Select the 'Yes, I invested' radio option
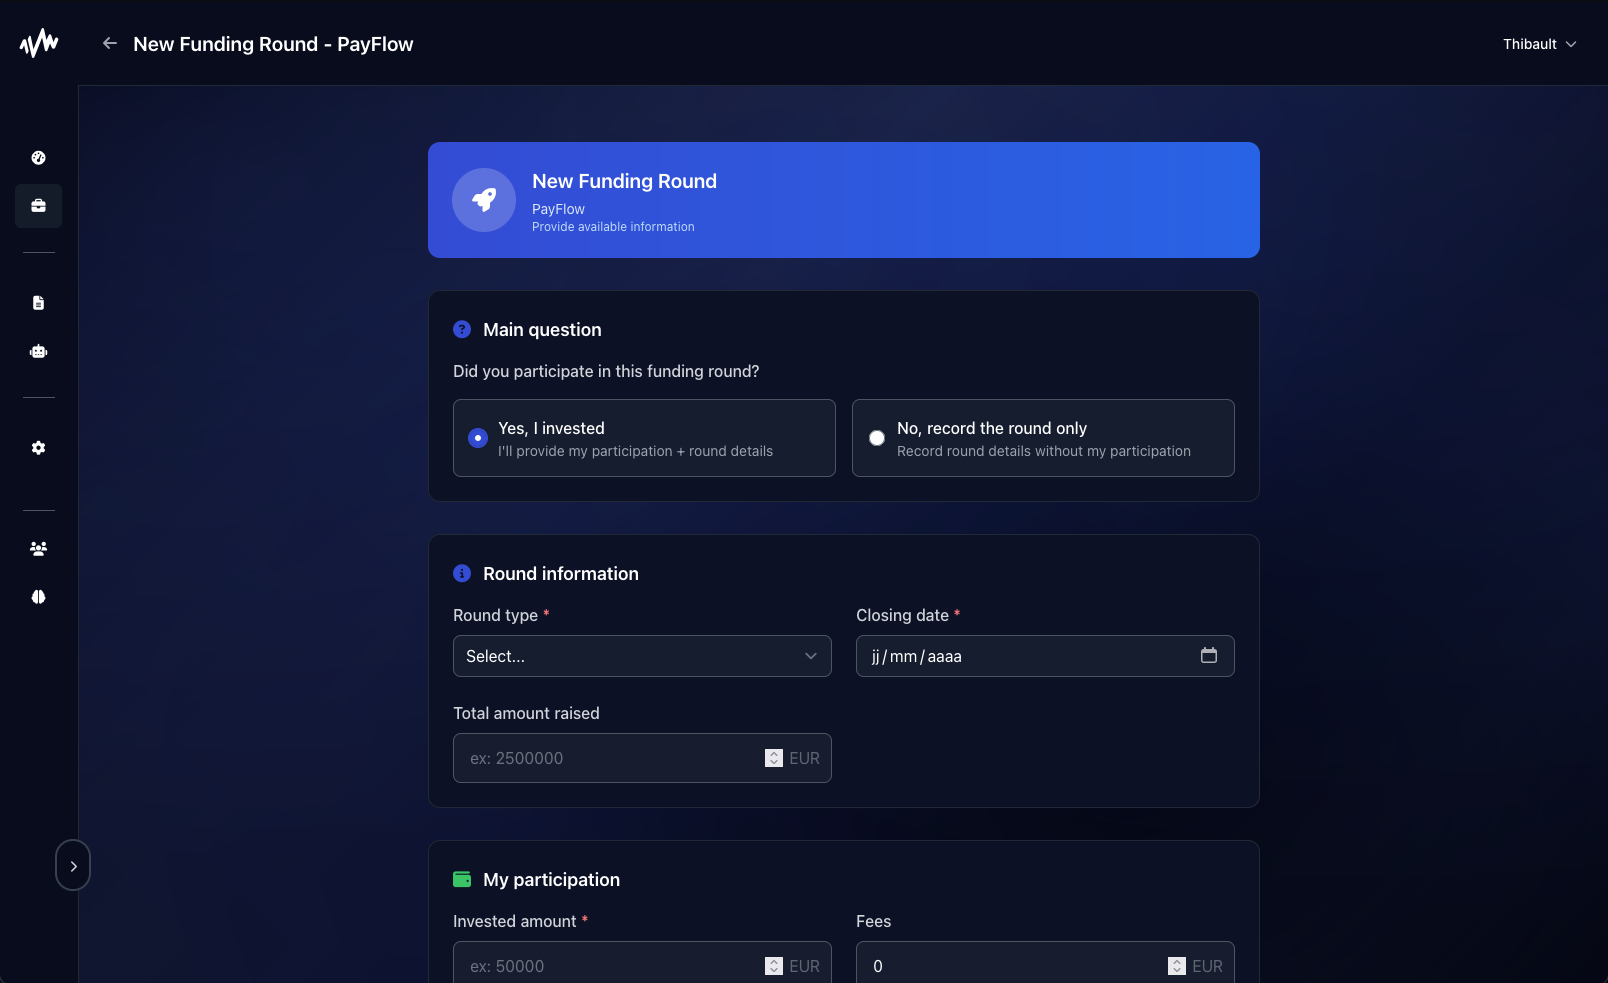This screenshot has width=1608, height=983. (478, 438)
